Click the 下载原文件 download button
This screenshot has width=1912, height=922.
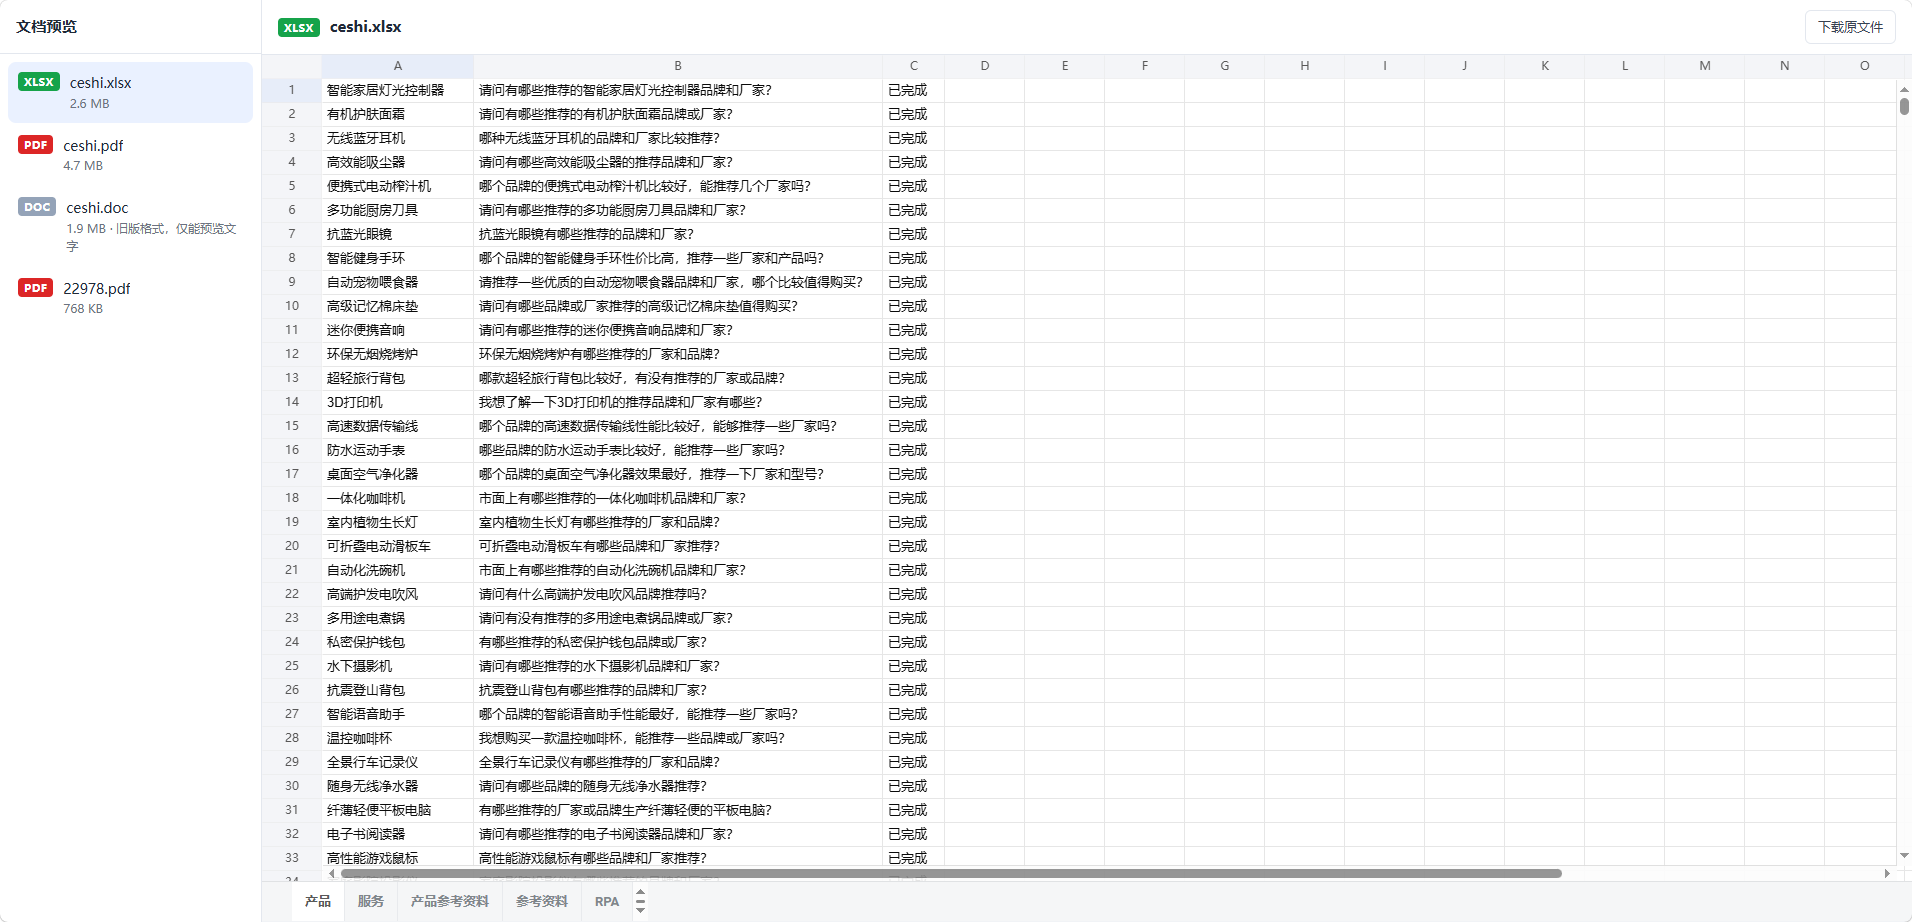click(1850, 27)
